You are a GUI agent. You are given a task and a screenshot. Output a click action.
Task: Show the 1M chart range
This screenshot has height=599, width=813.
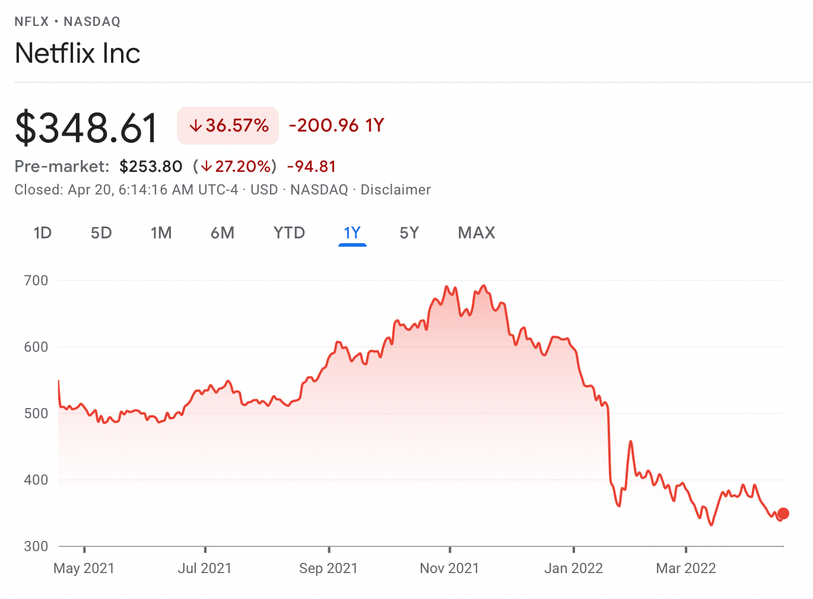click(161, 233)
